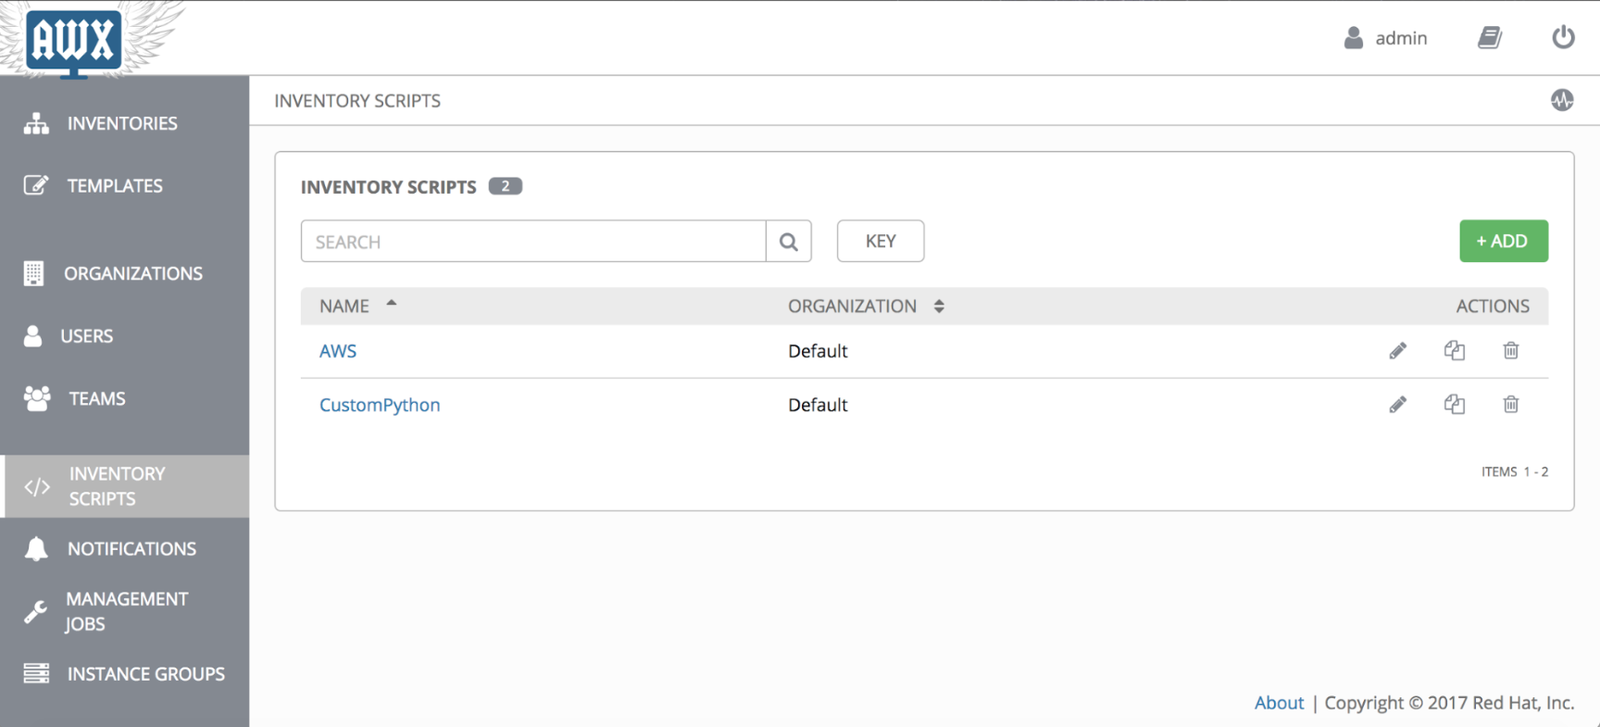Edit the CustomPython script
The height and width of the screenshot is (727, 1600).
click(1398, 405)
